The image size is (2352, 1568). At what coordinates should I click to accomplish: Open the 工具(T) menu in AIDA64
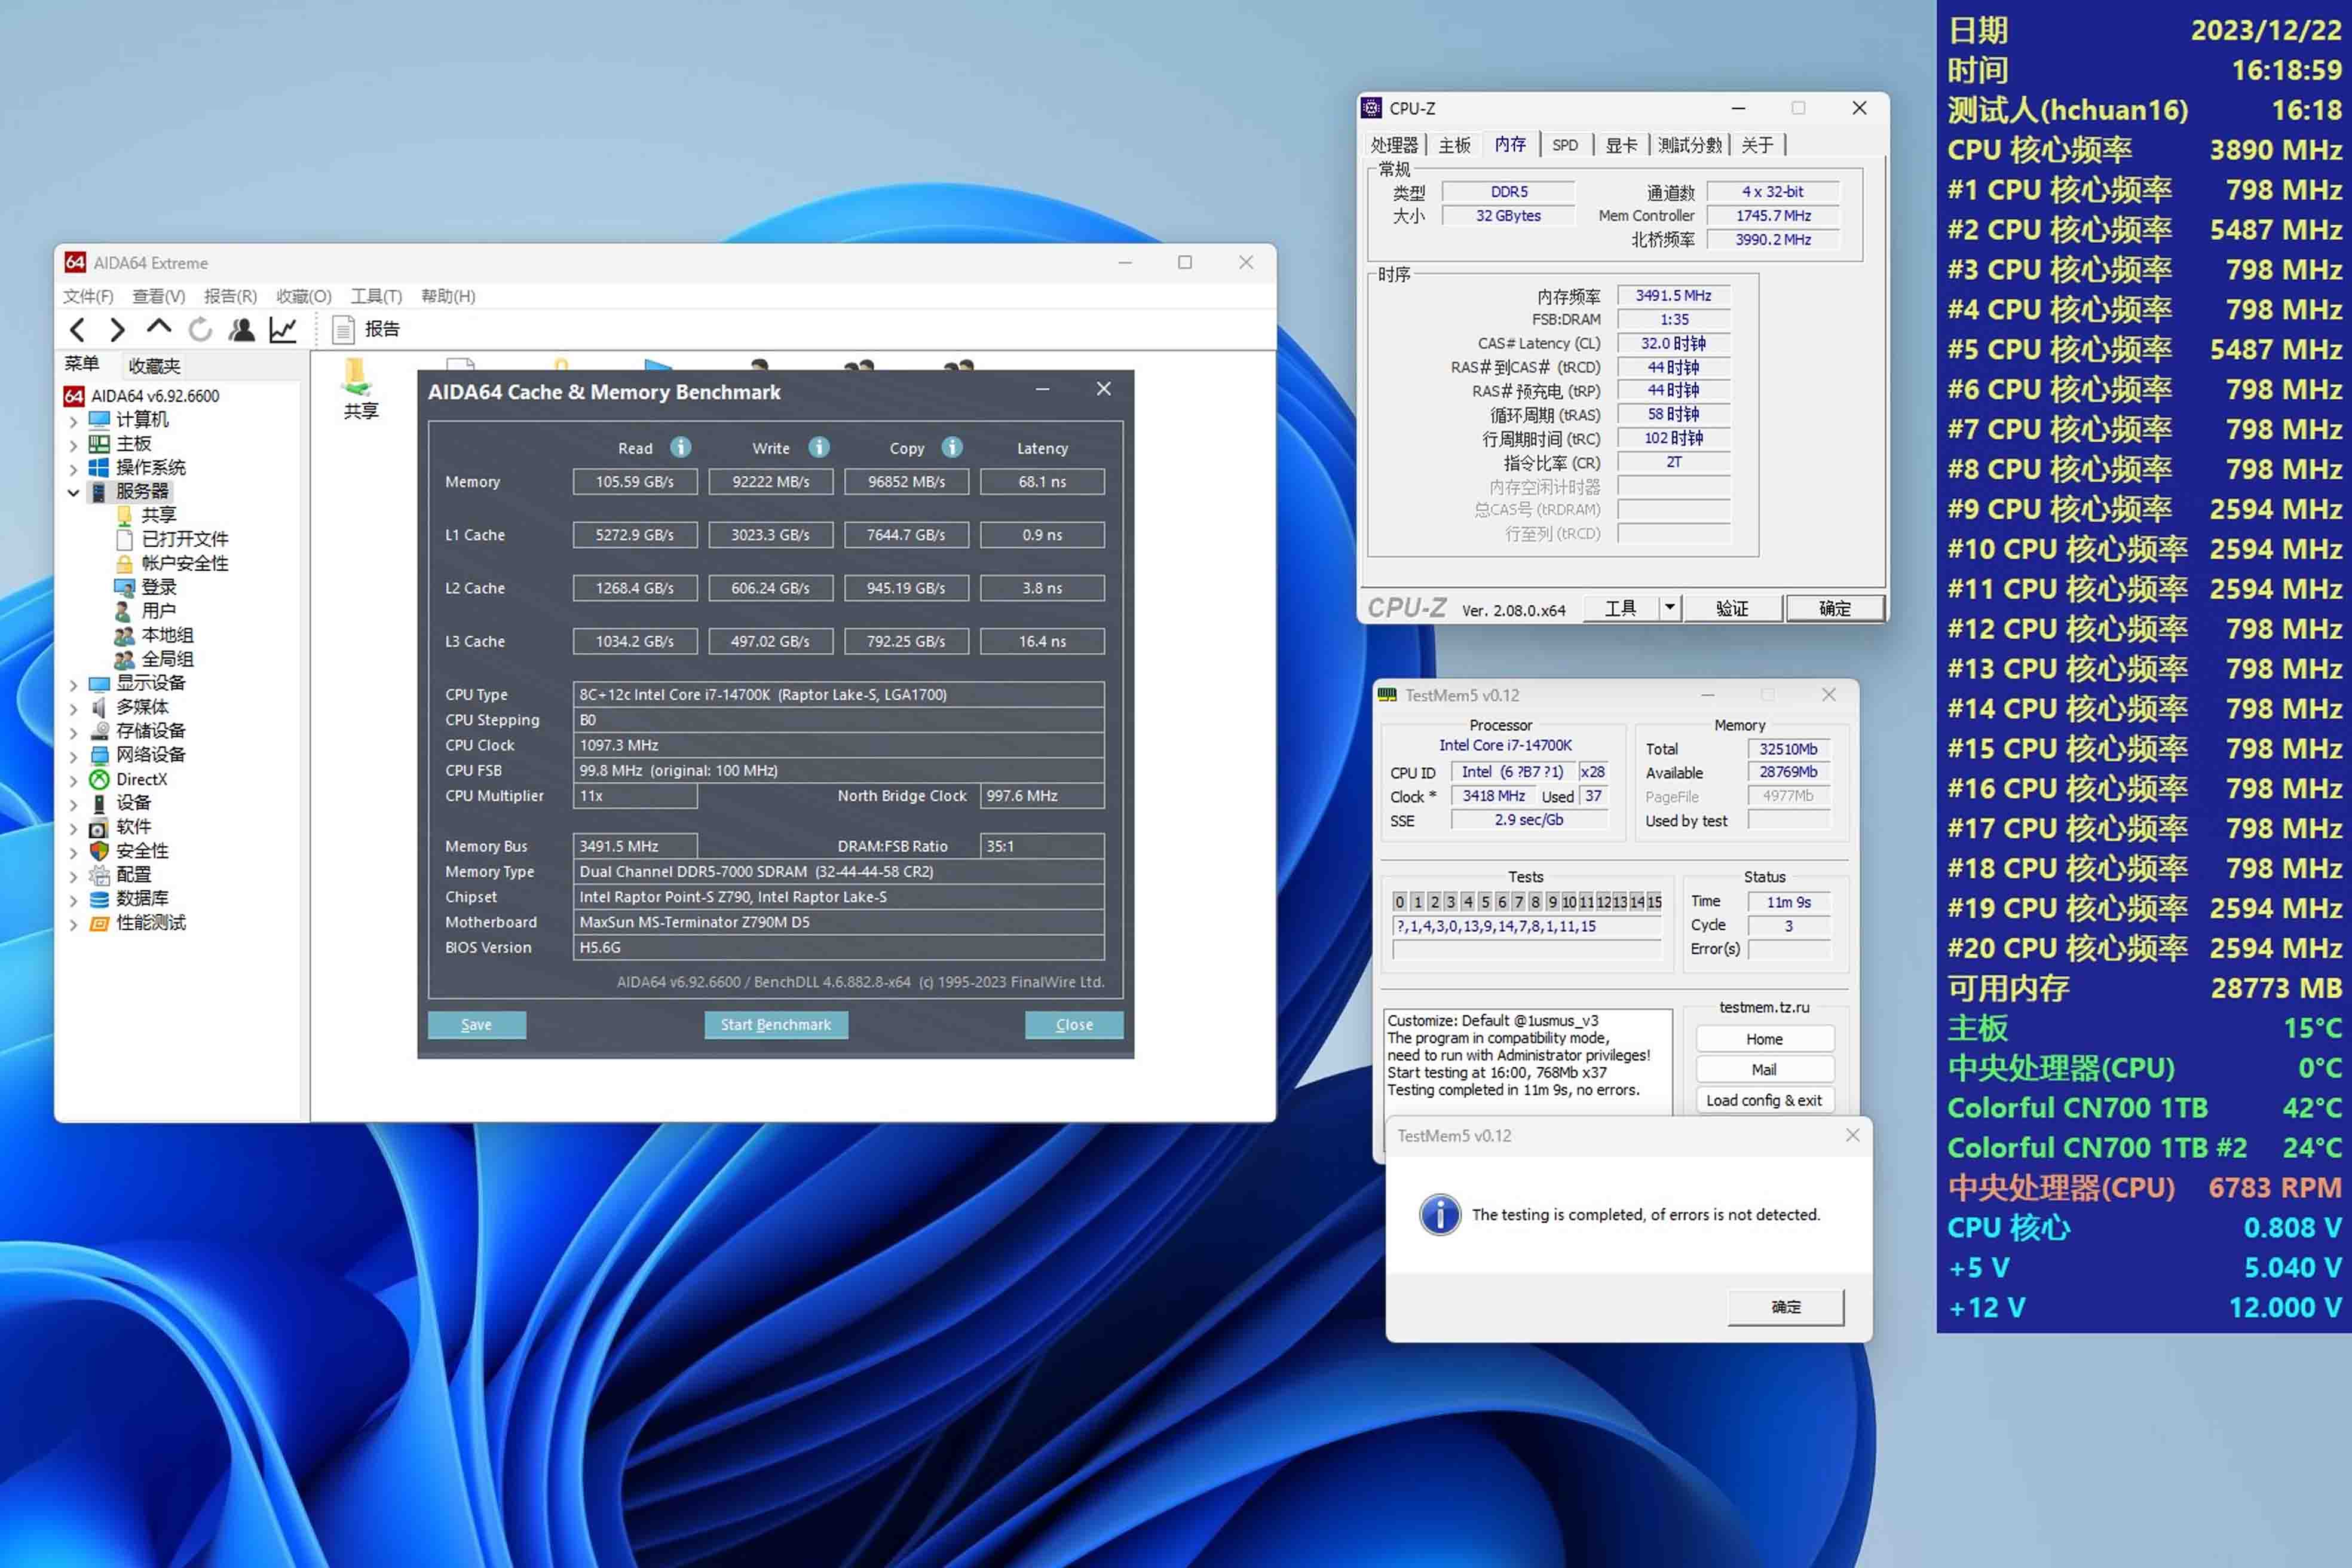(376, 296)
